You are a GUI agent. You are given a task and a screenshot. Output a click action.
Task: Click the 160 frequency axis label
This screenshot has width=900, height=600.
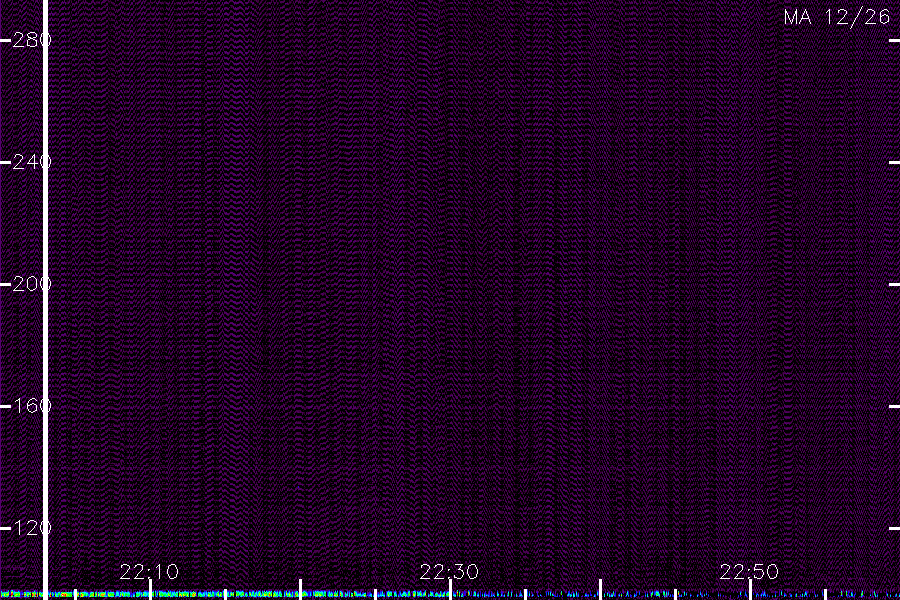tap(32, 406)
